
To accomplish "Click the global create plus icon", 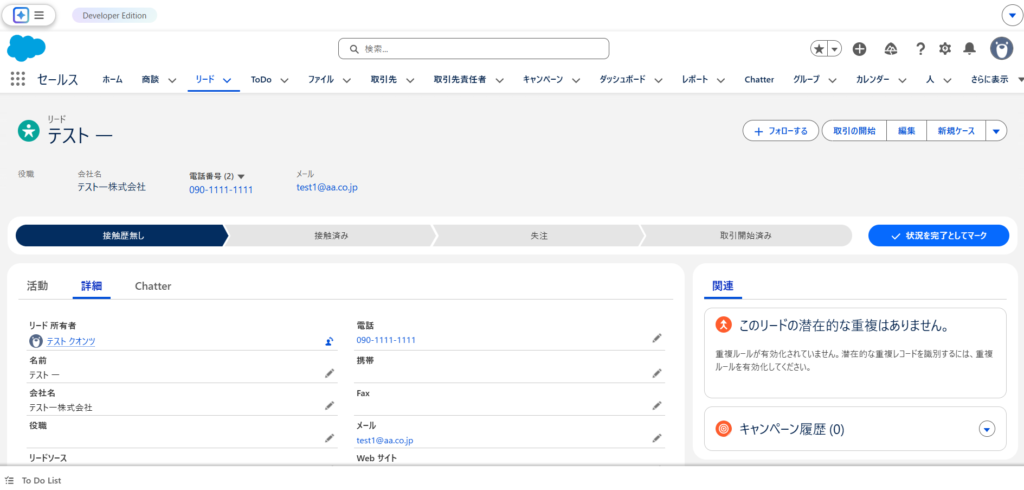I will [x=860, y=48].
